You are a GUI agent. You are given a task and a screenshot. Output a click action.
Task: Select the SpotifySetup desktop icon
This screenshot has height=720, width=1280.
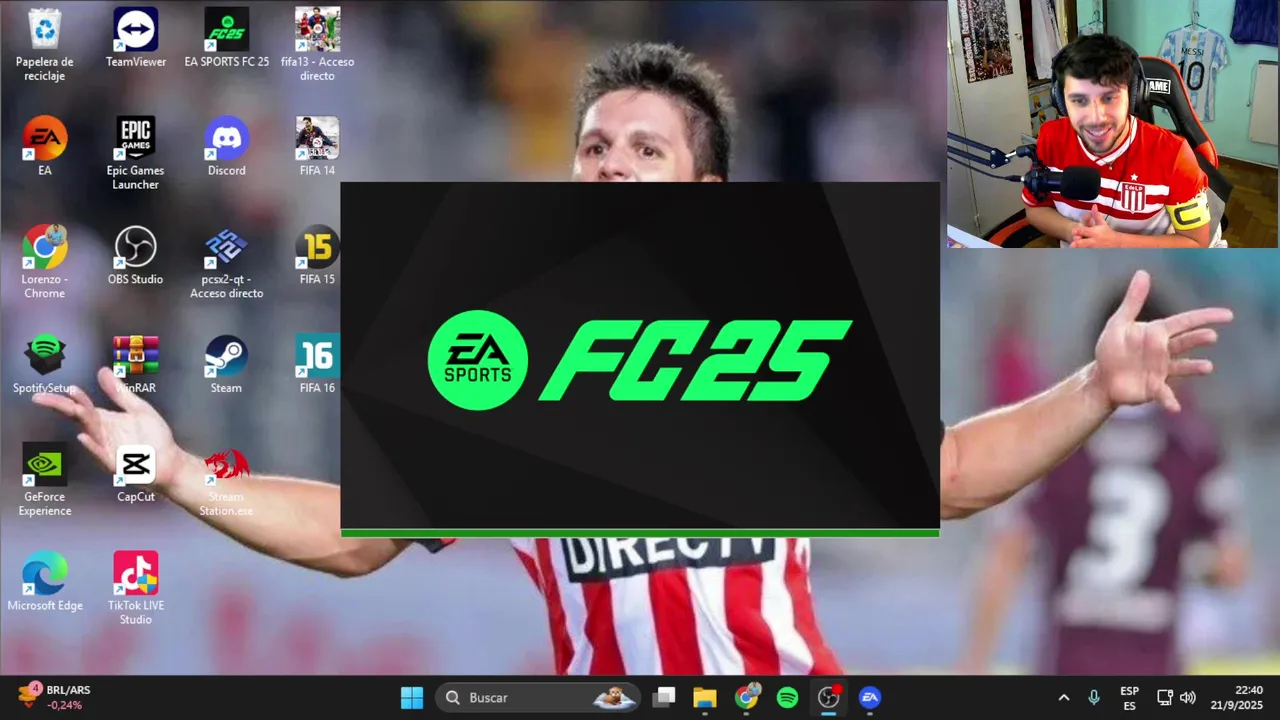point(45,364)
